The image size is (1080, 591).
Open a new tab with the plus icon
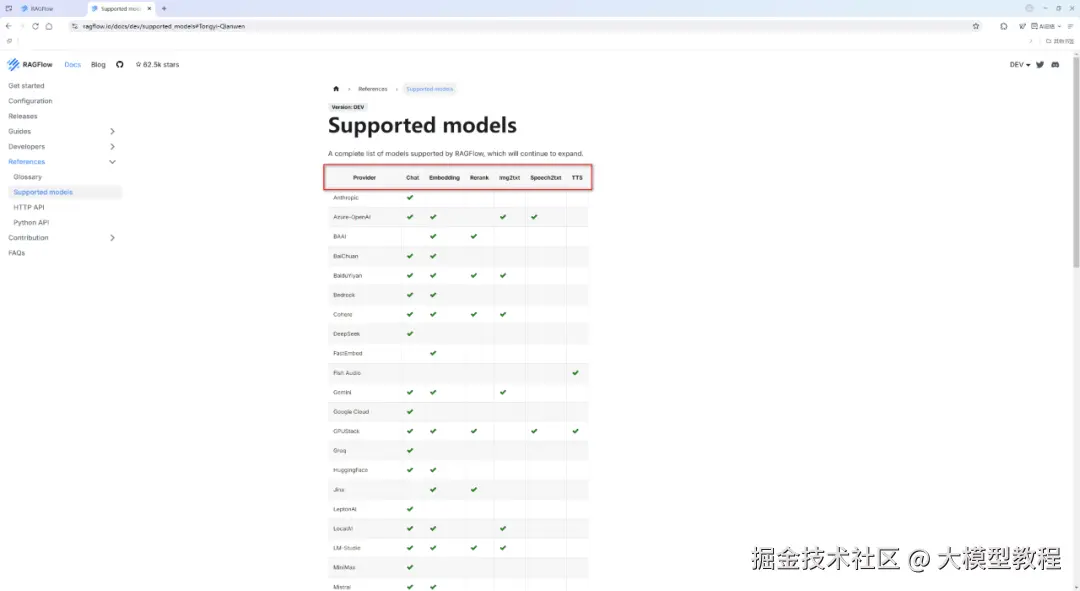point(164,8)
